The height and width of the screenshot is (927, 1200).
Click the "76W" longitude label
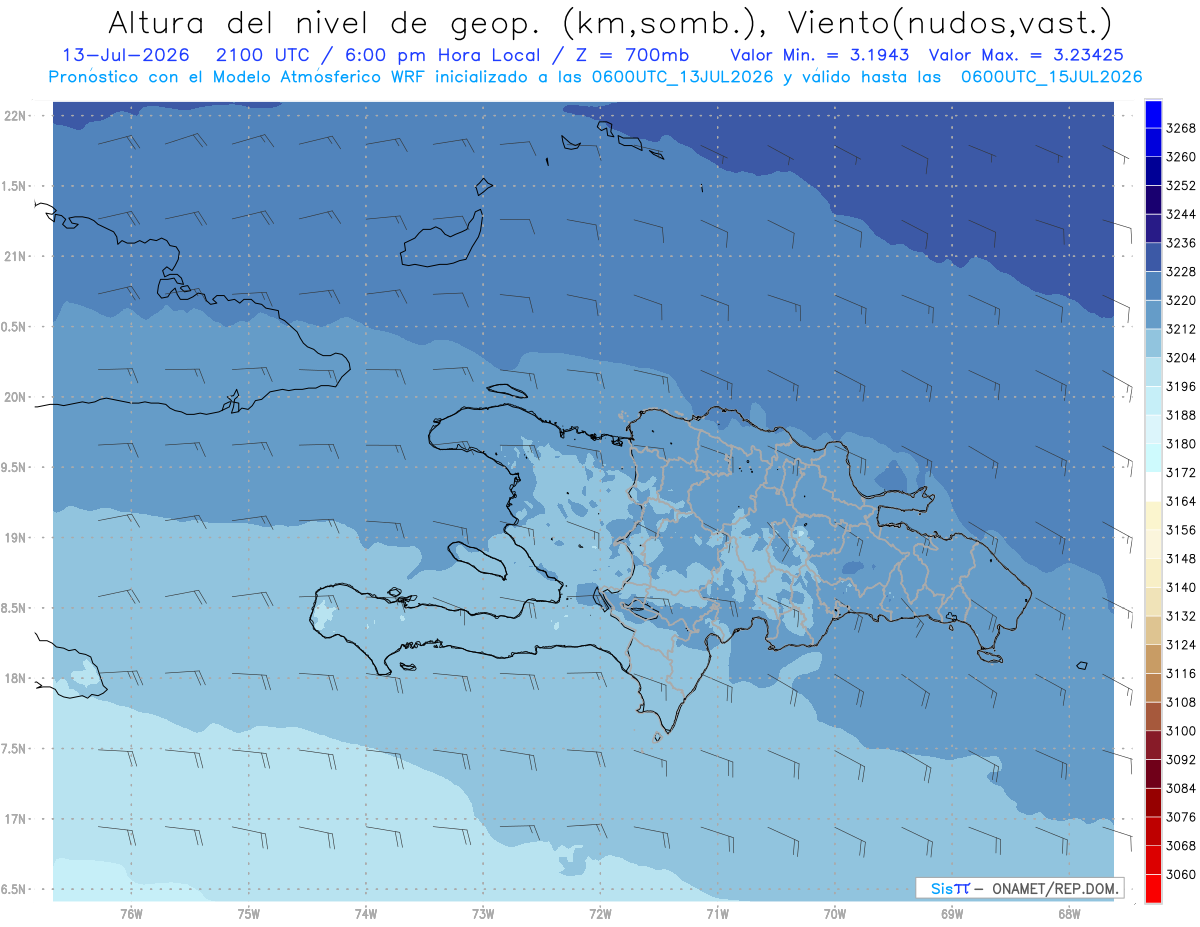pyautogui.click(x=131, y=914)
